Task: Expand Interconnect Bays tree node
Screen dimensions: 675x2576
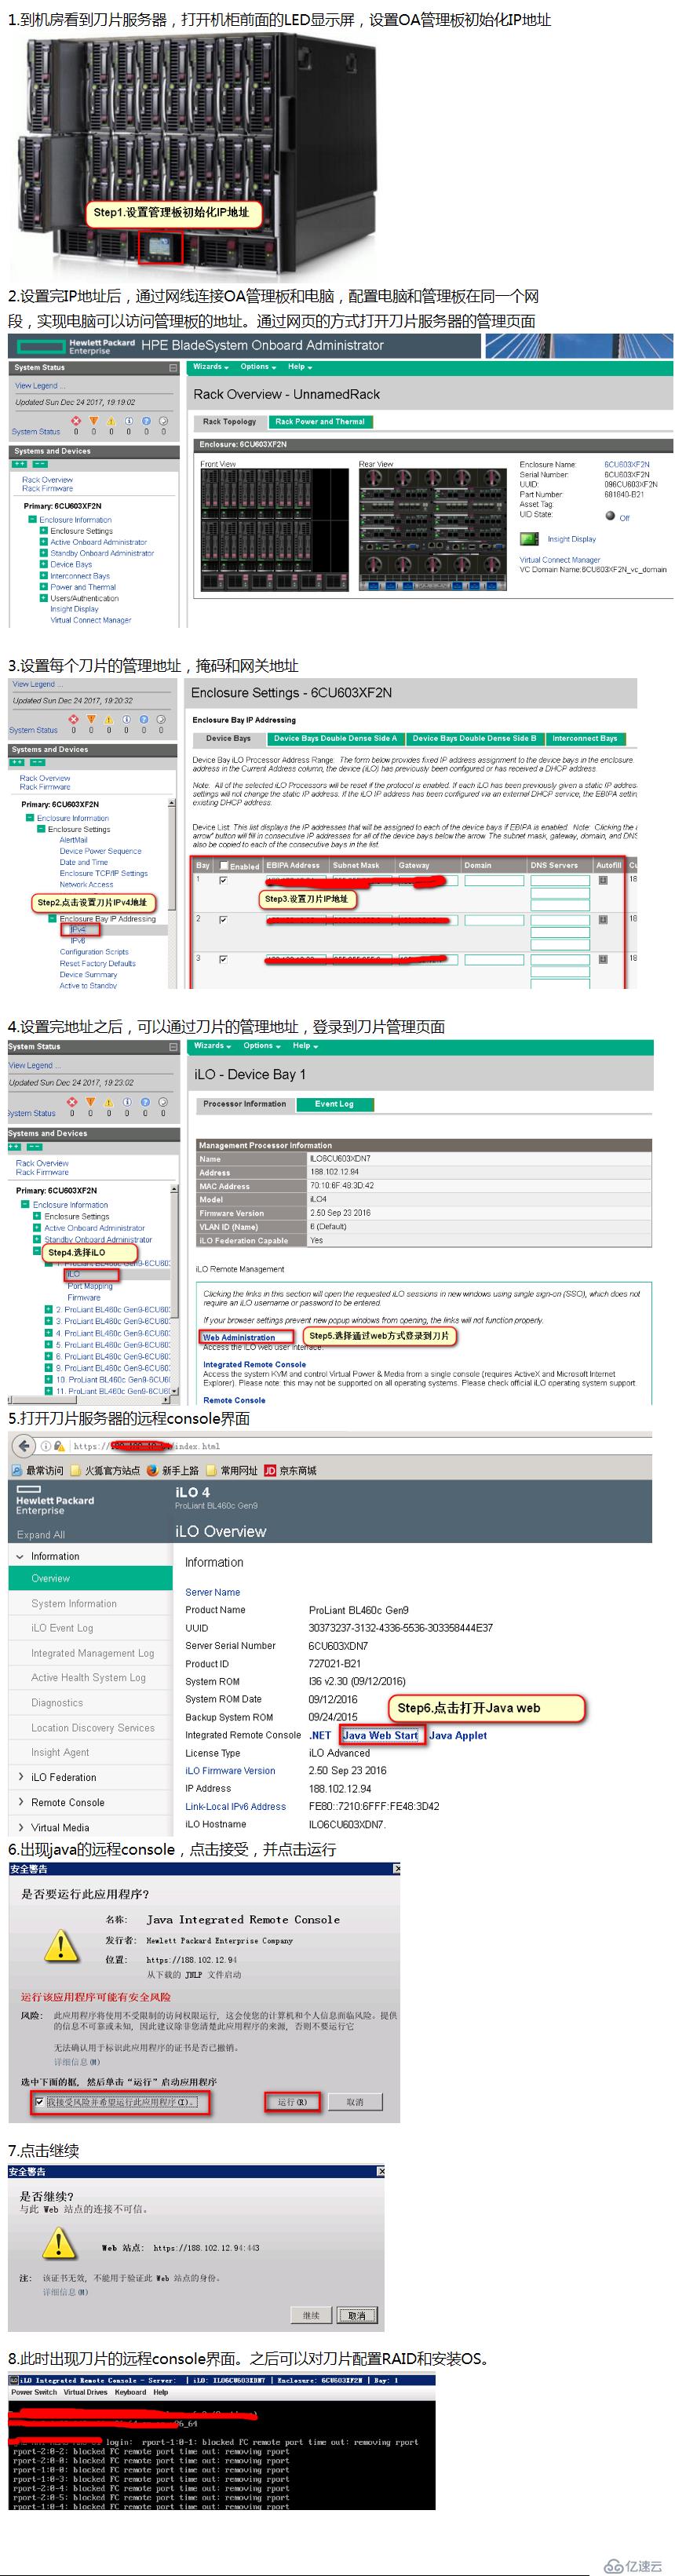Action: click(43, 576)
